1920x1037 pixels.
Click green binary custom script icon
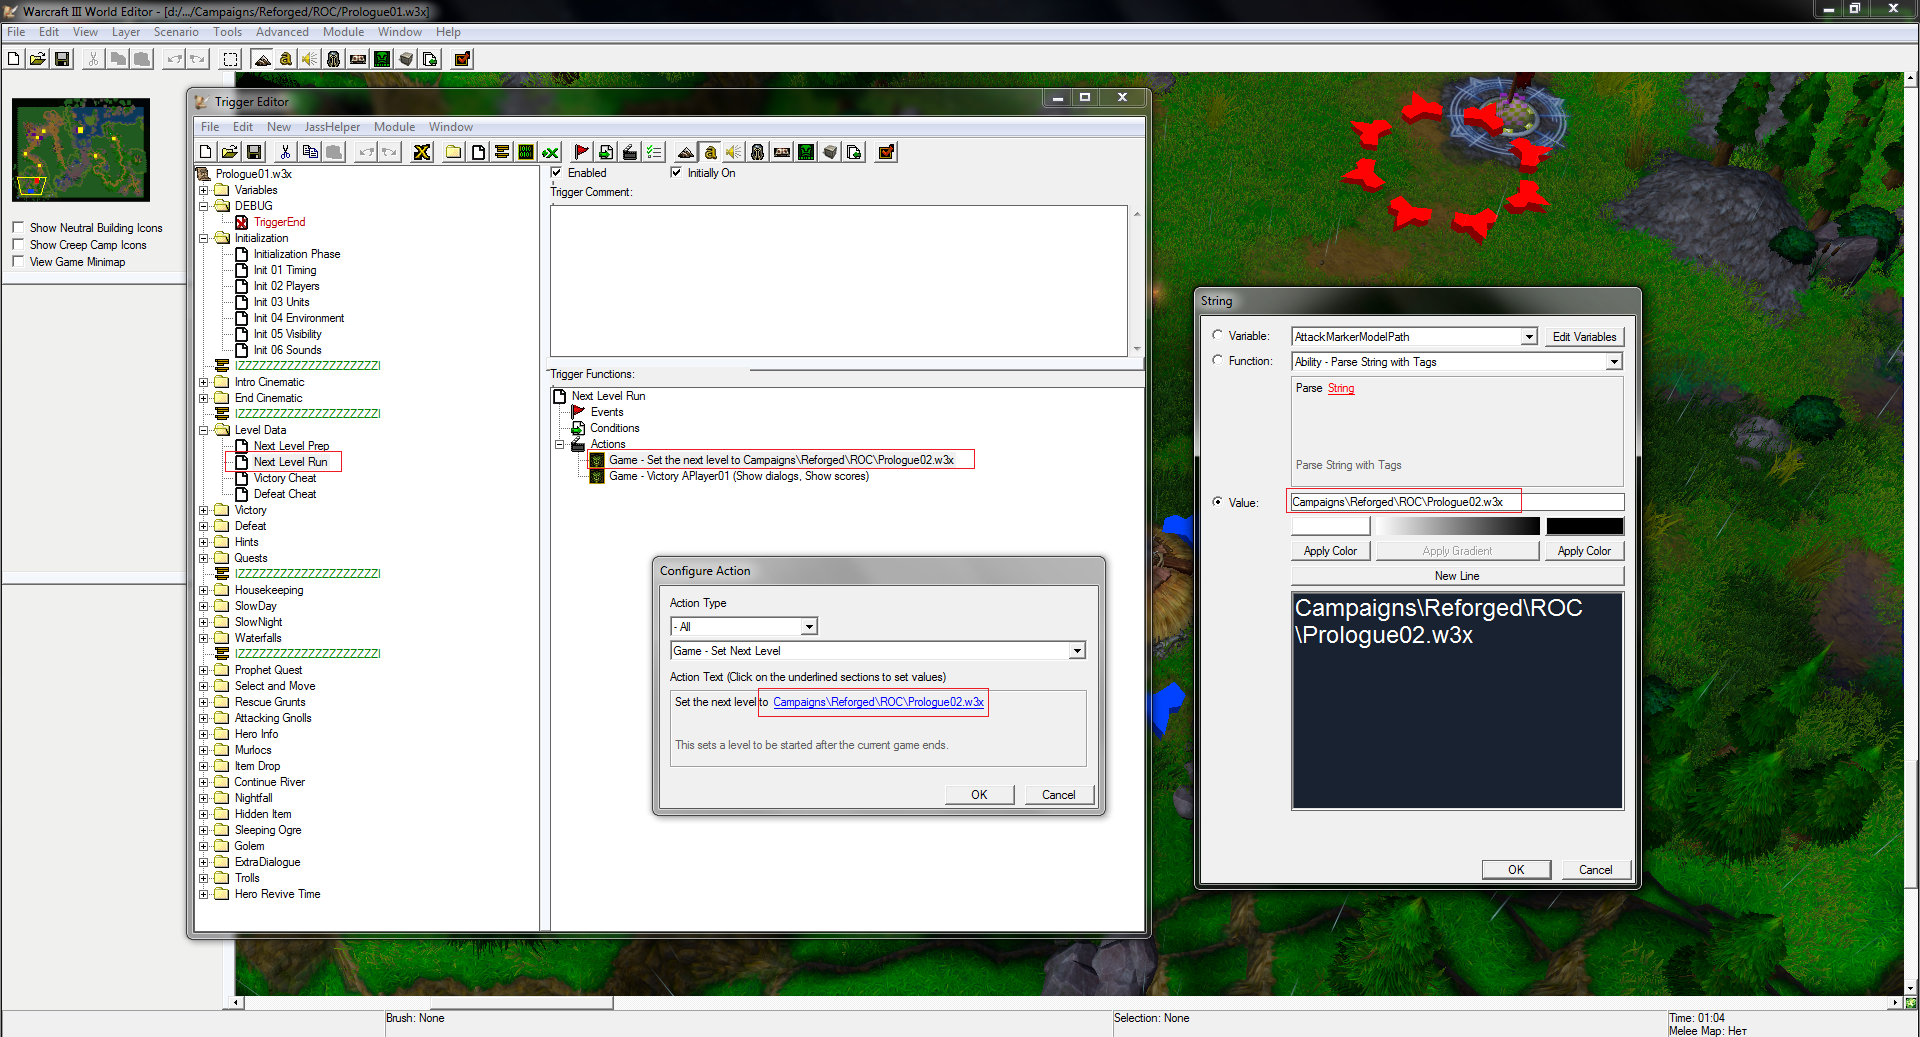click(x=526, y=152)
